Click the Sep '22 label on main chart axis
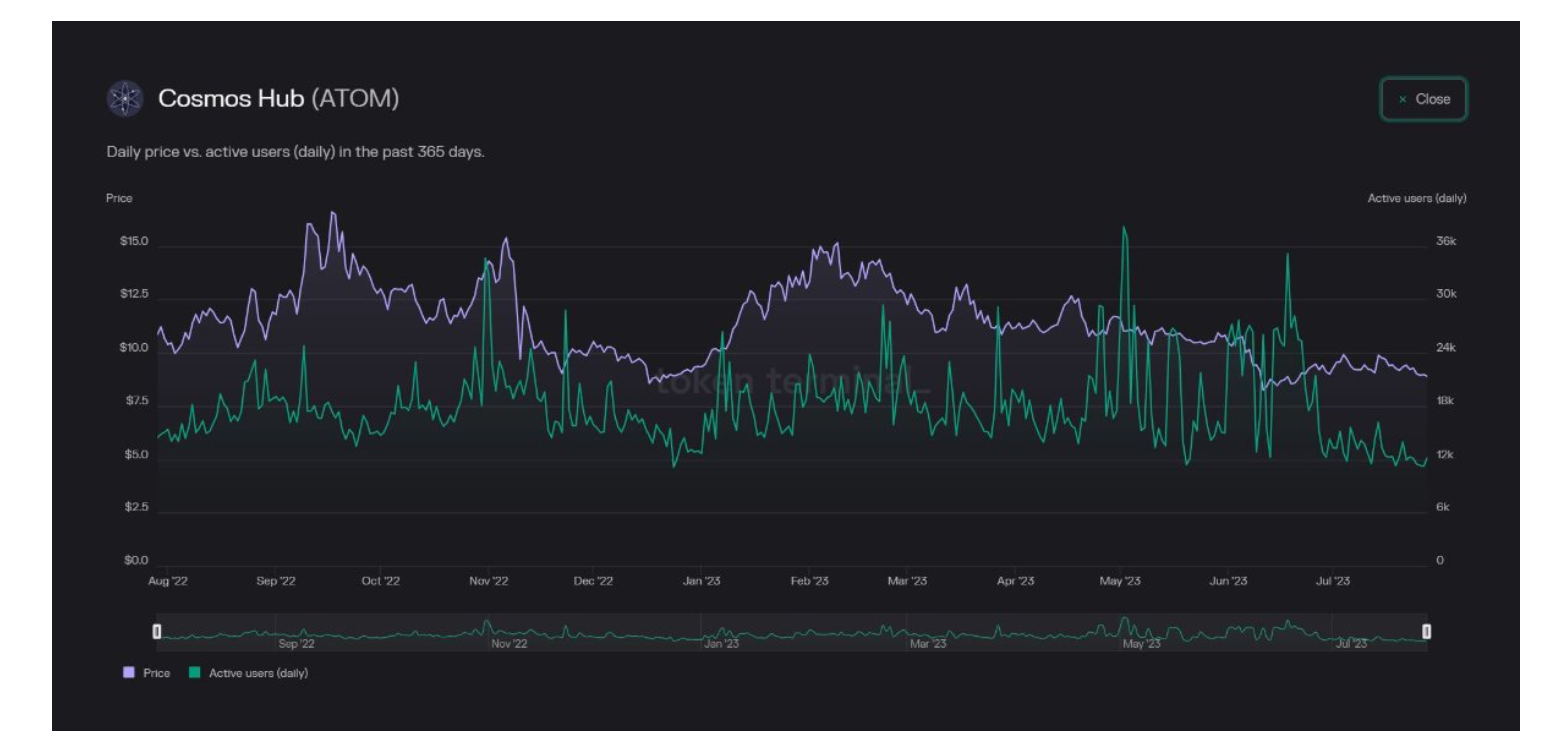Image resolution: width=1548 pixels, height=748 pixels. [276, 581]
